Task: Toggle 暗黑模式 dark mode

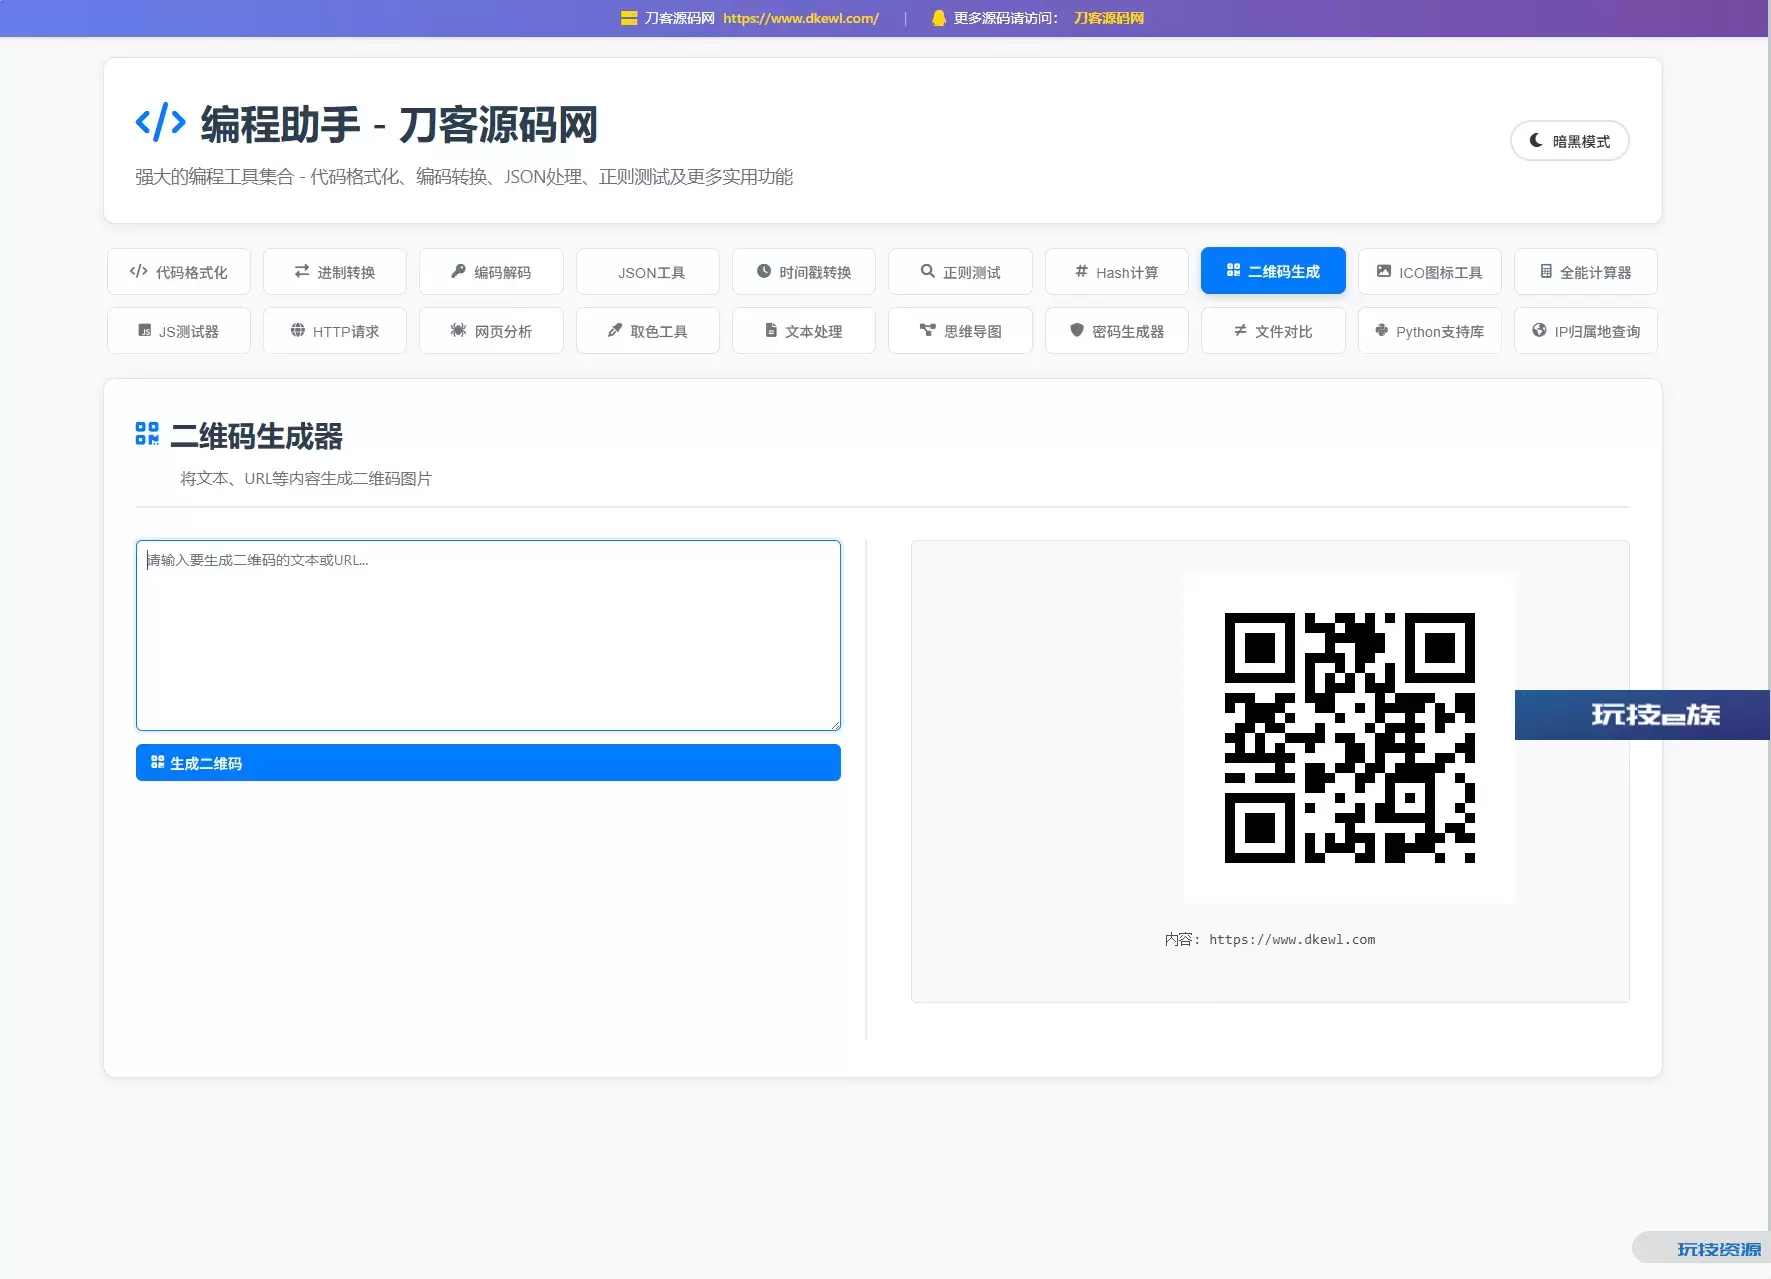Action: tap(1569, 141)
